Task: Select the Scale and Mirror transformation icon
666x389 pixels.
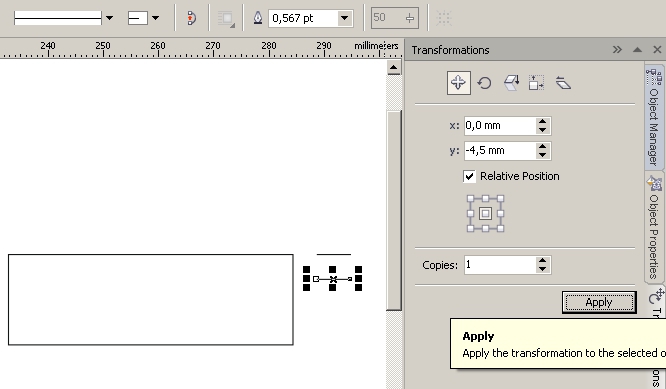Action: click(x=511, y=83)
